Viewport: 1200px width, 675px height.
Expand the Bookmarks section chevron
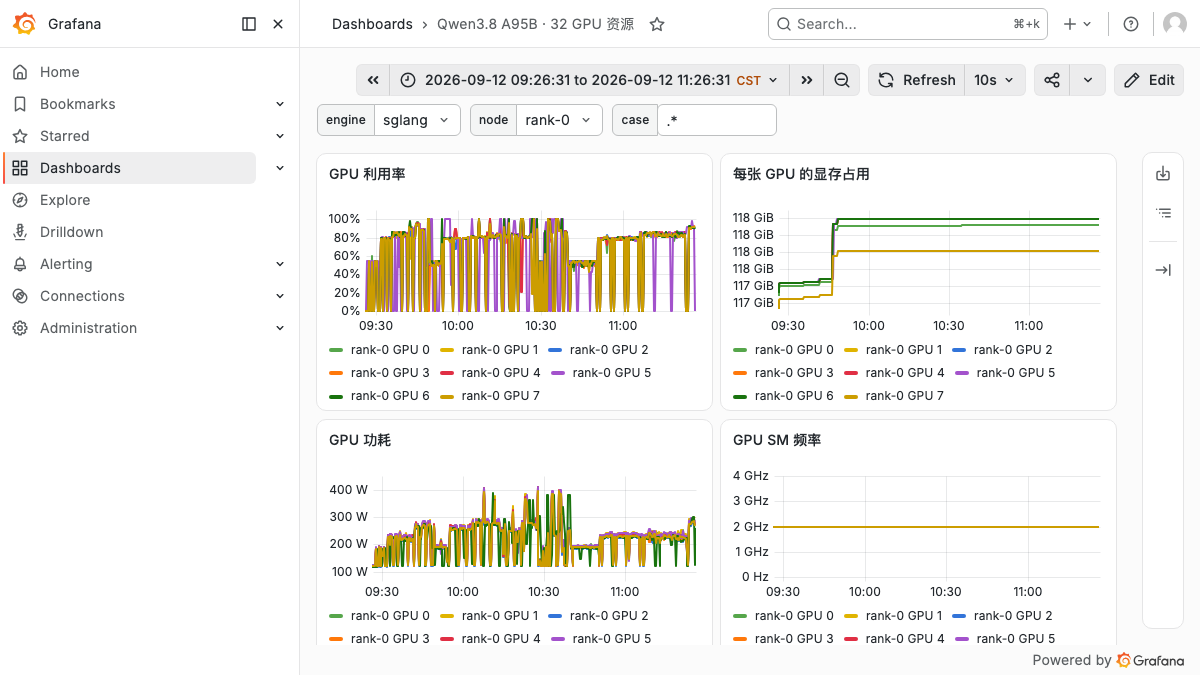(280, 104)
